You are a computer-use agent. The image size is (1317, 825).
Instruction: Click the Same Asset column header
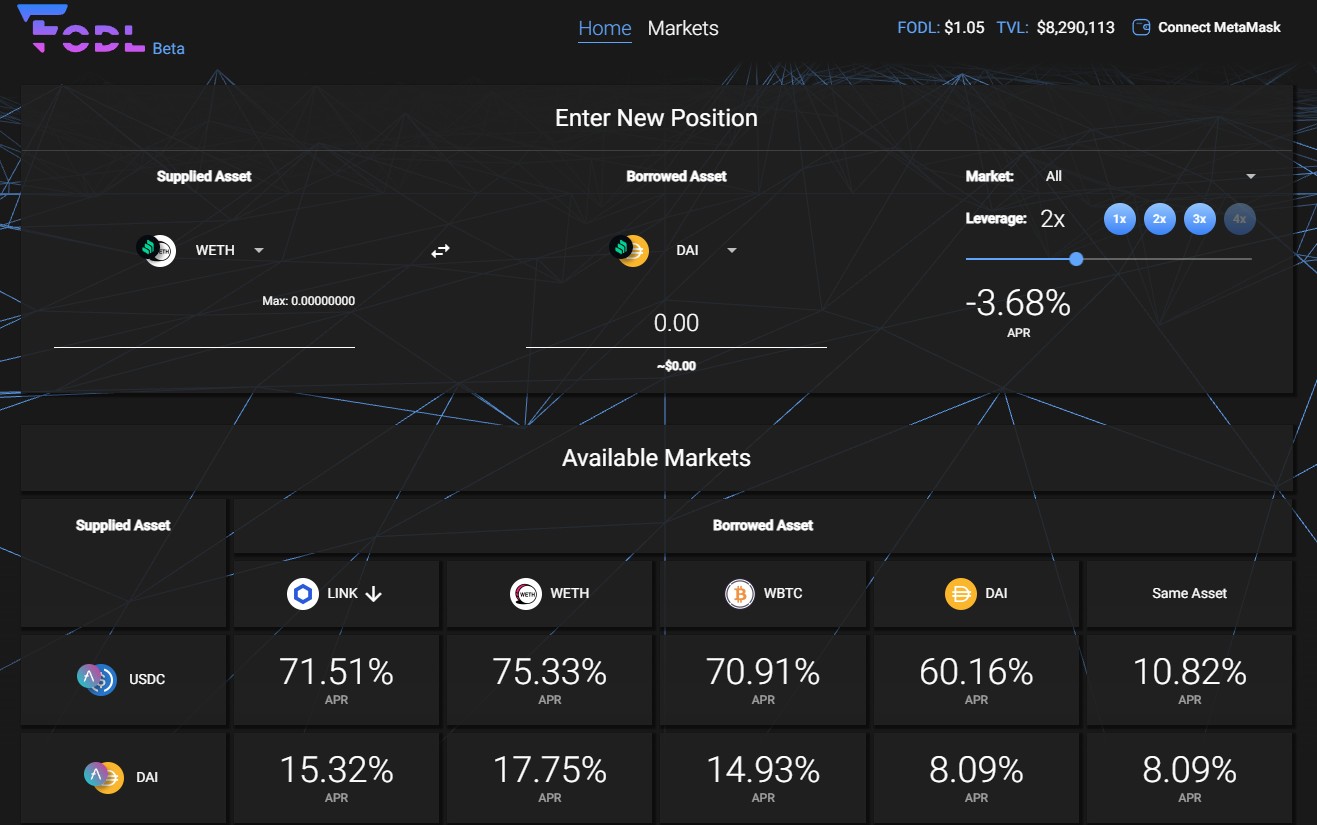pyautogui.click(x=1189, y=593)
